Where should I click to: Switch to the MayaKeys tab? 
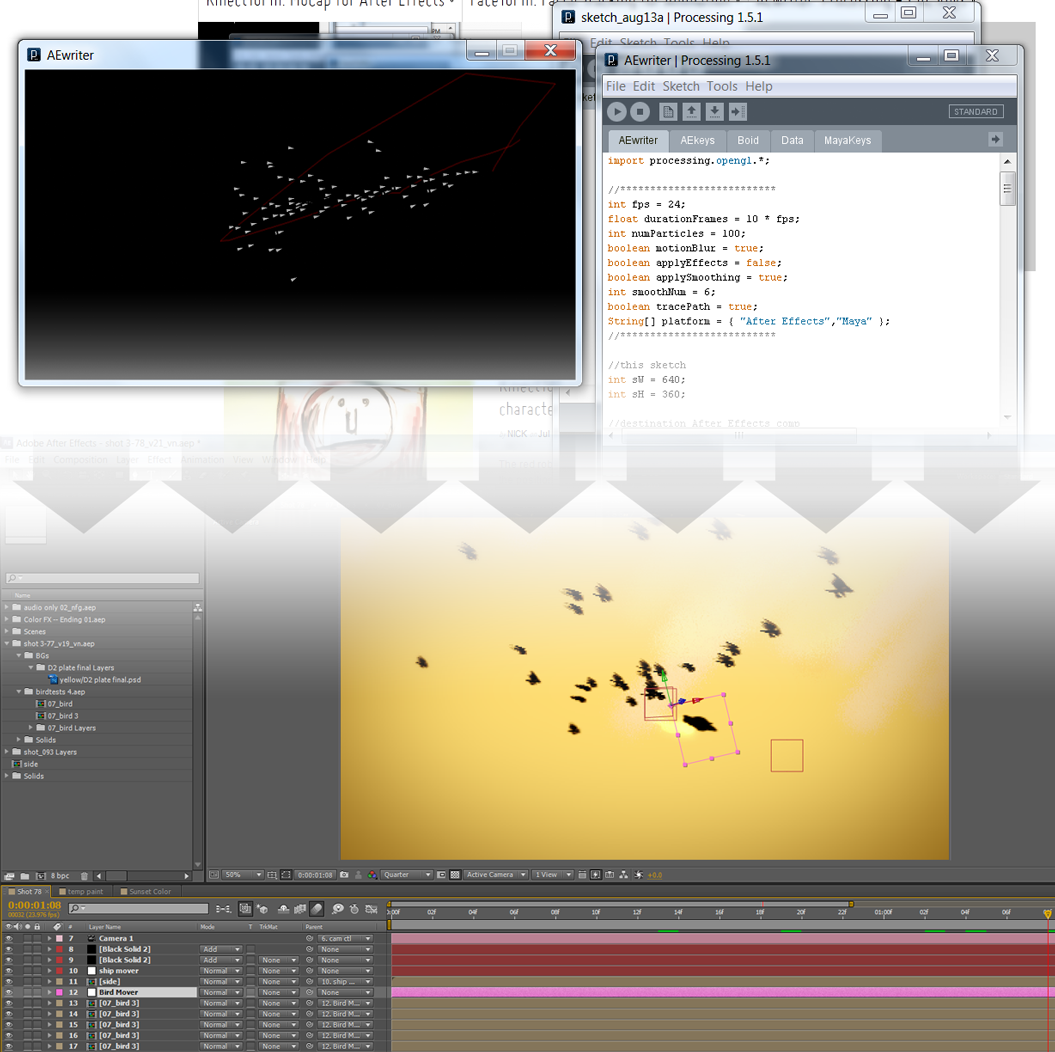[847, 141]
